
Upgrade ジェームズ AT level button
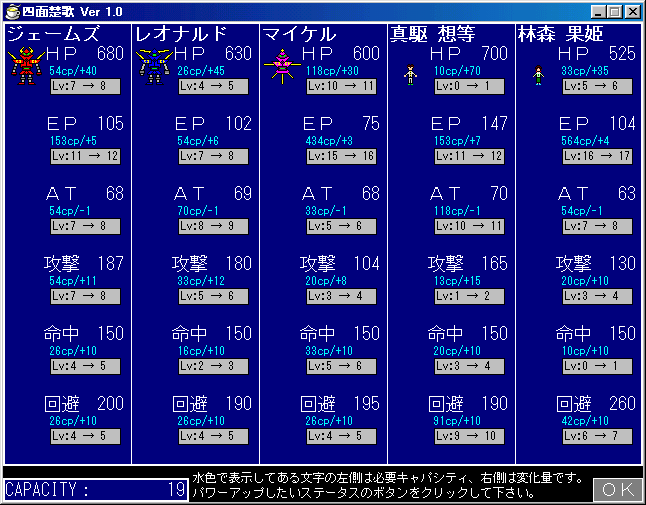[85, 227]
